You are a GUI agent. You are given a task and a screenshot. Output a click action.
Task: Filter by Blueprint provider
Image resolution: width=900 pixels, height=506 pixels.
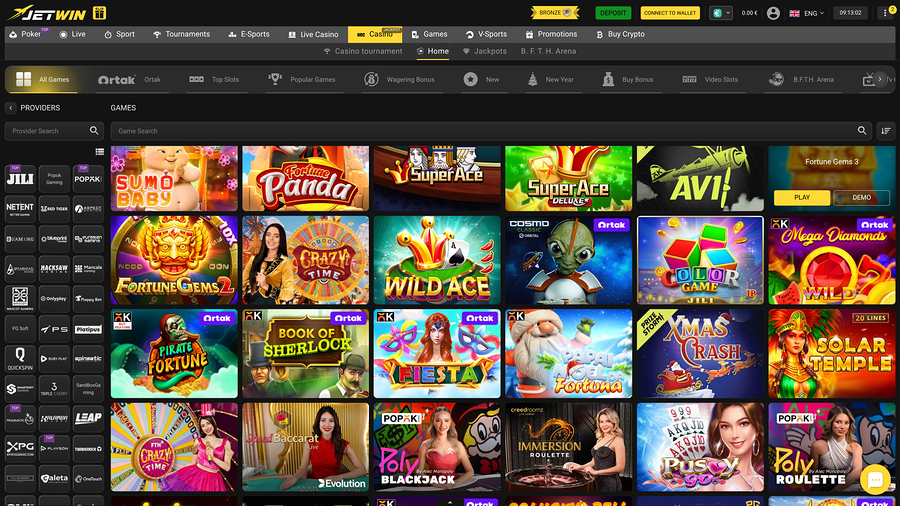(x=54, y=239)
